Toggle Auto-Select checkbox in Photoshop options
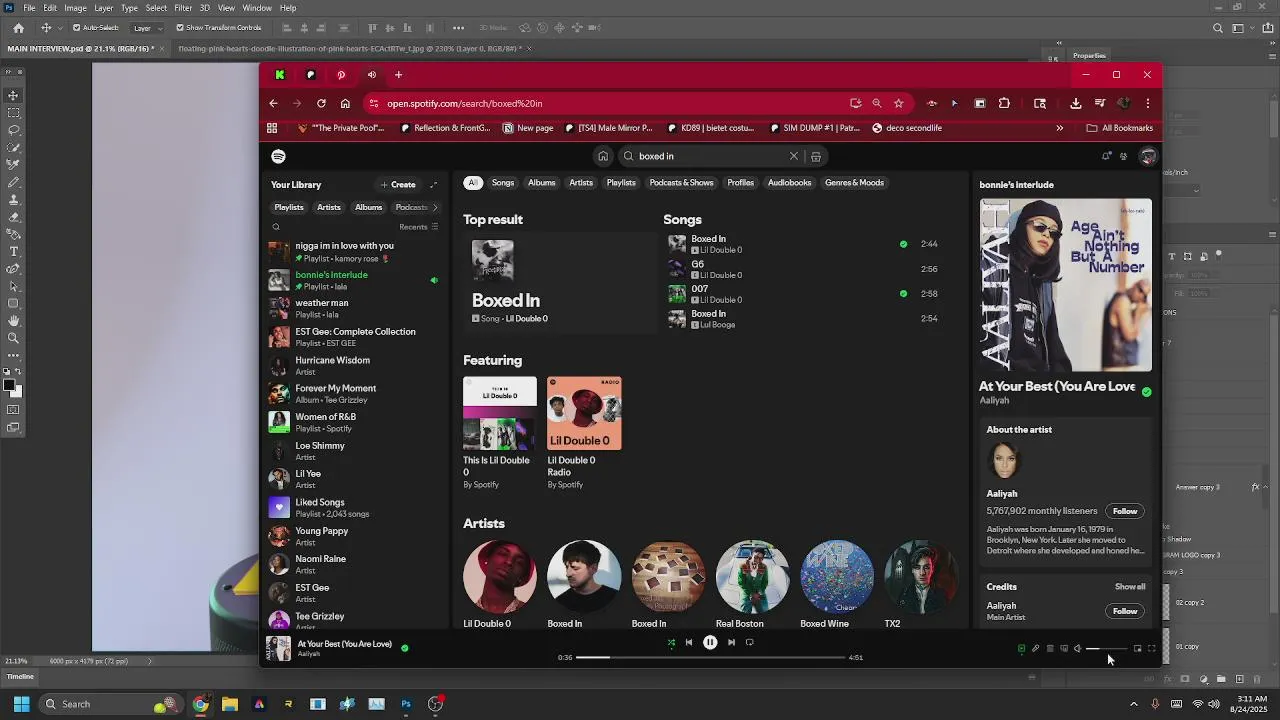 77,28
